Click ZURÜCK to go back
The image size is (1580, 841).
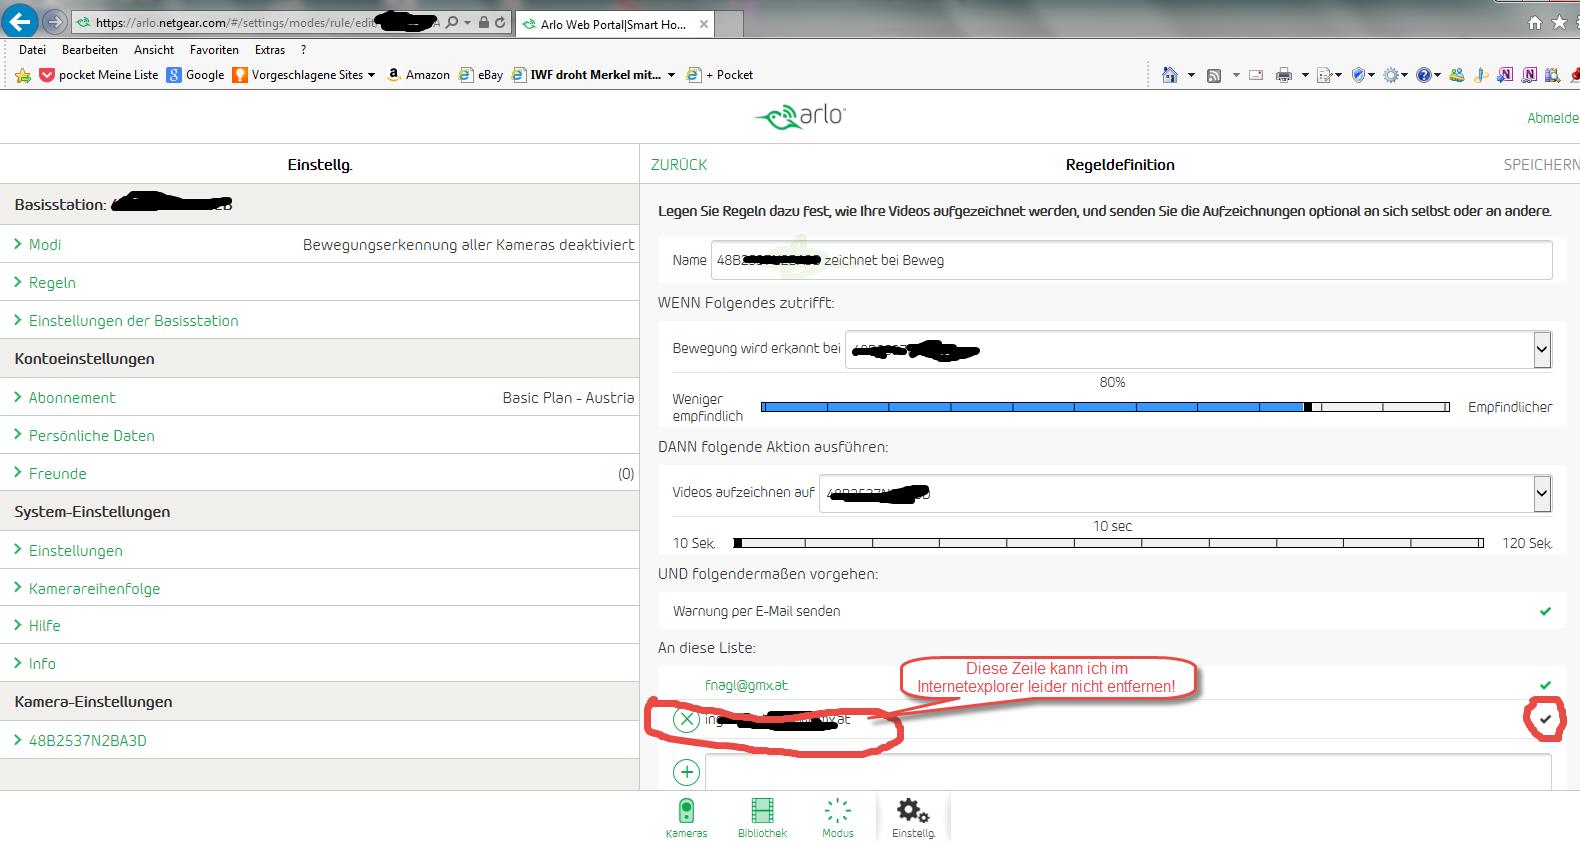click(x=679, y=165)
